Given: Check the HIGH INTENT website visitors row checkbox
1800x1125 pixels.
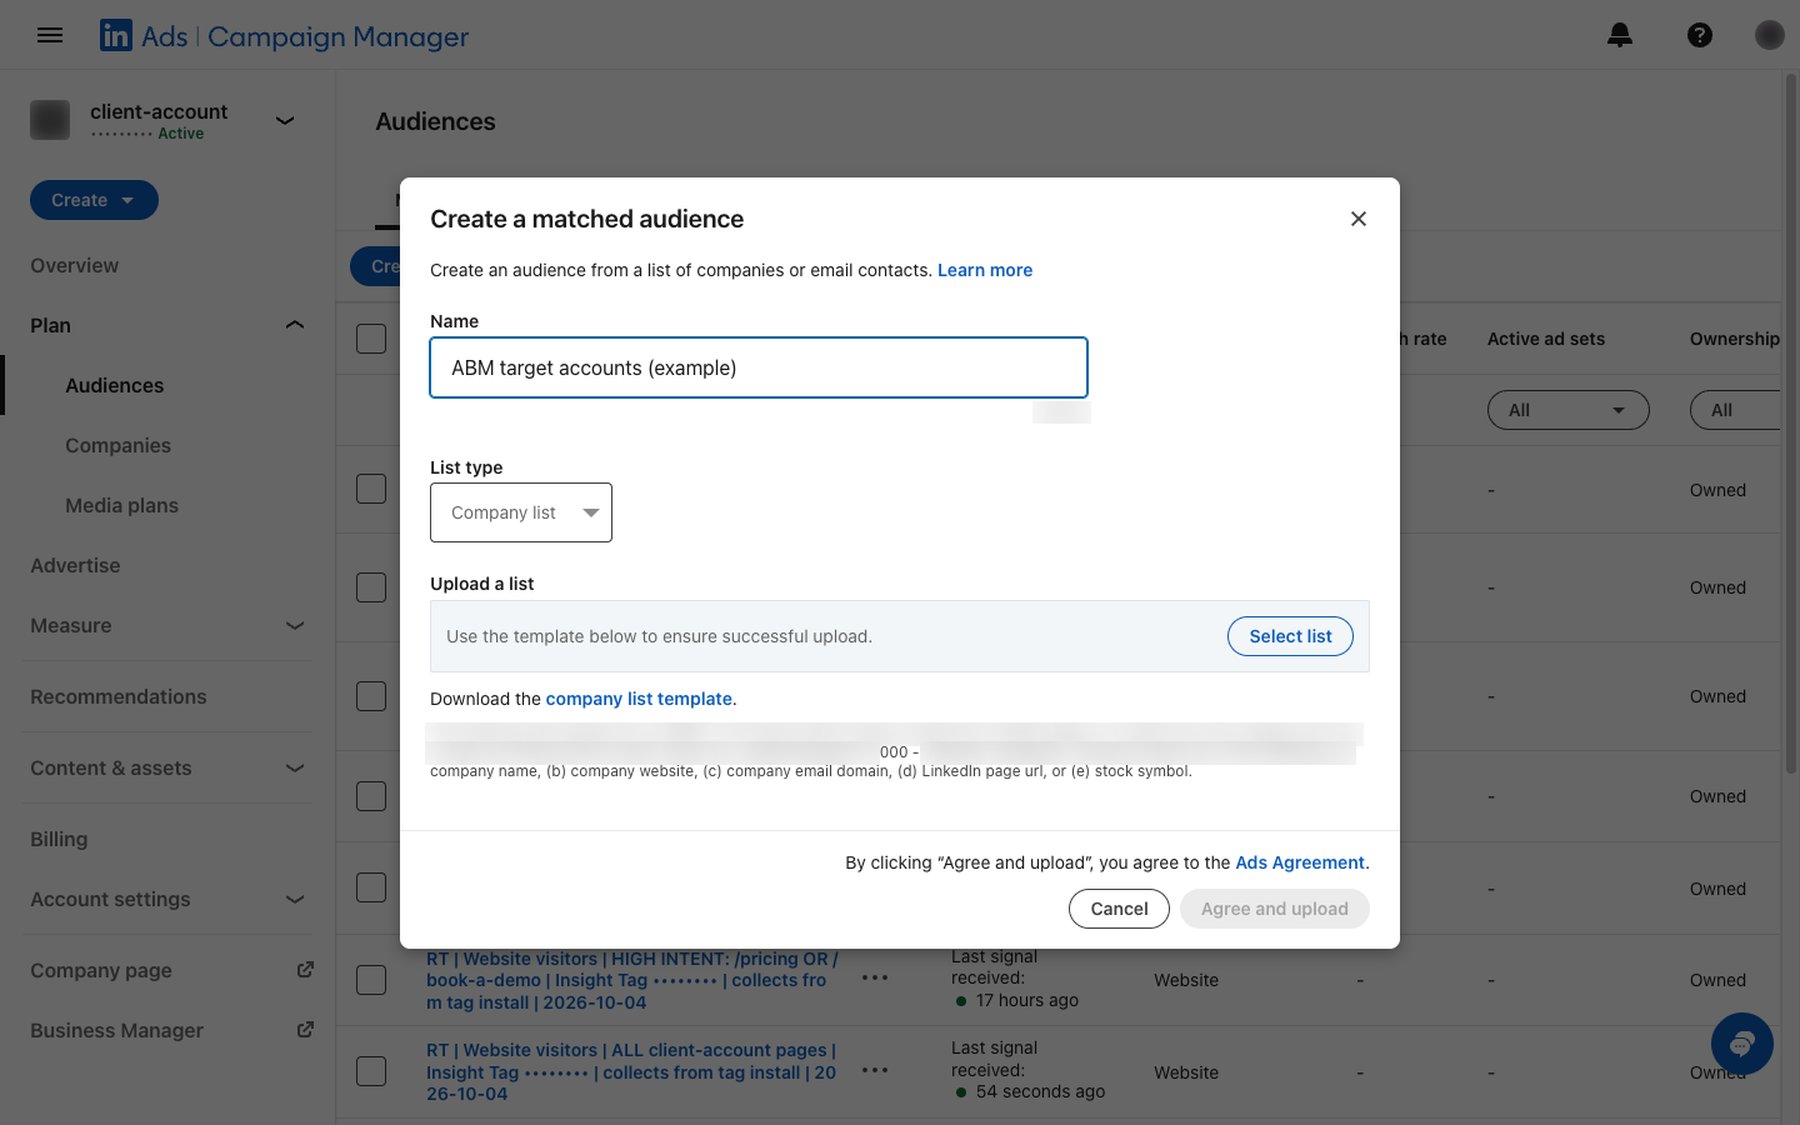Looking at the screenshot, I should (371, 980).
